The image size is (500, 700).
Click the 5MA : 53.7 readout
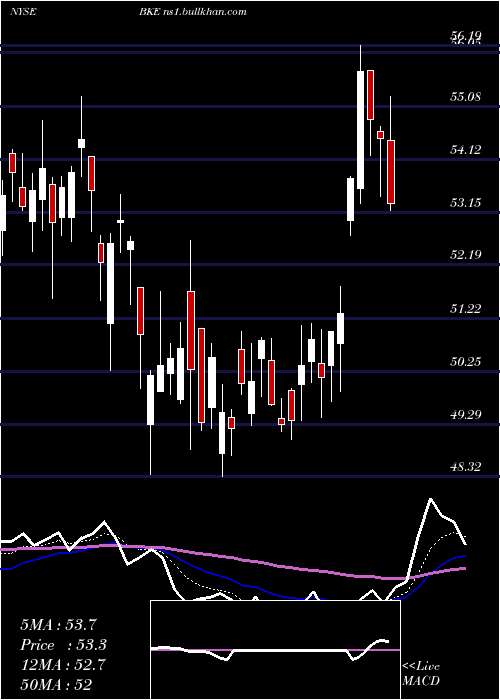58,625
